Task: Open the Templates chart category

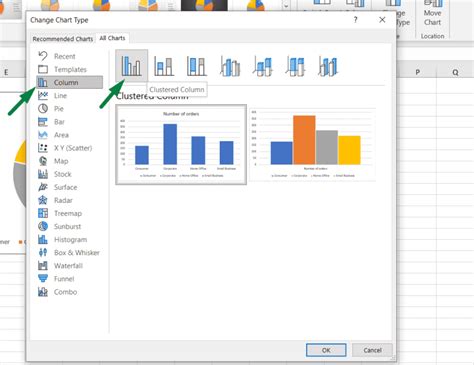Action: 69,69
